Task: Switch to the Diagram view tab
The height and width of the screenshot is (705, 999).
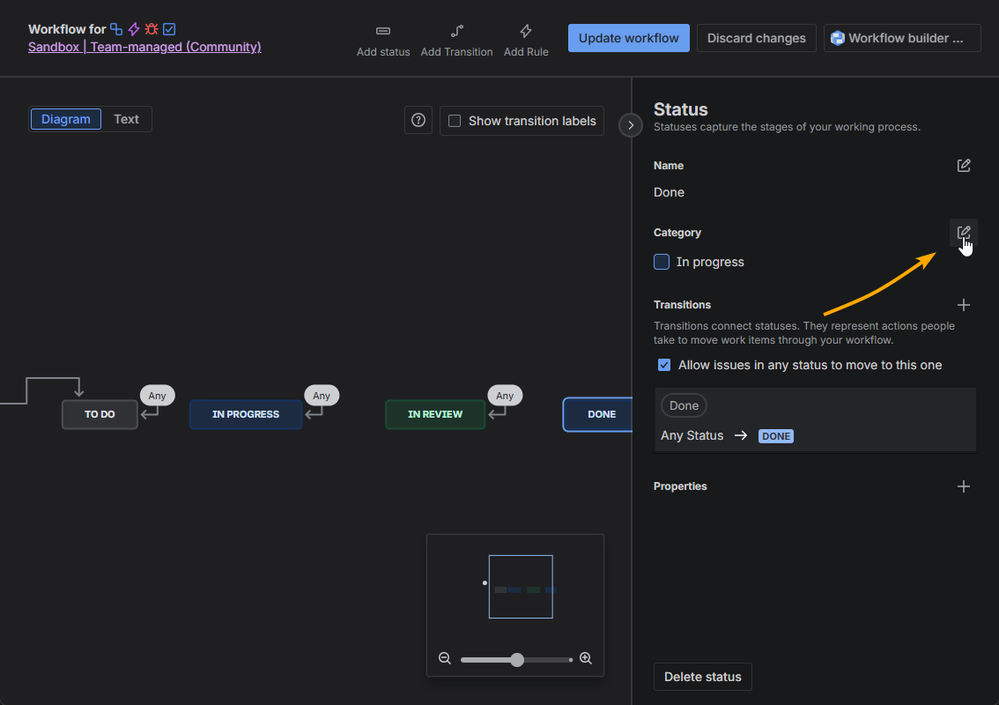Action: [x=66, y=119]
